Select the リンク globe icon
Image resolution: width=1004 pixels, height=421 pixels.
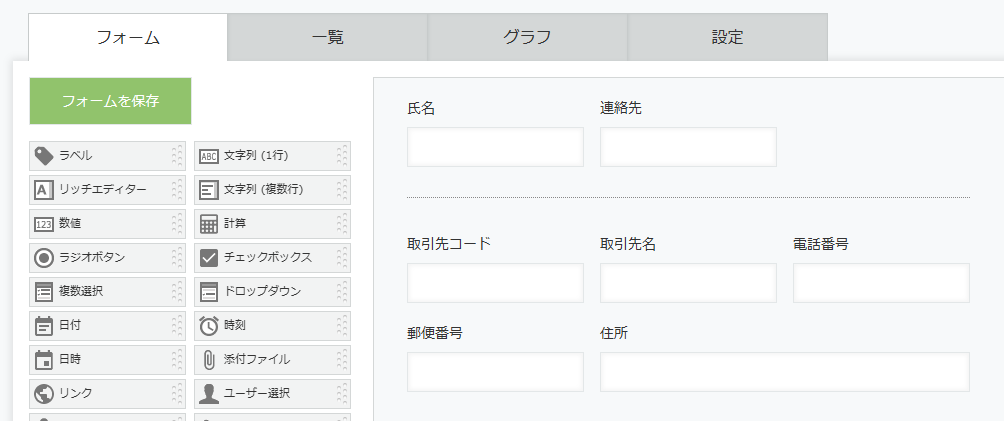pos(44,393)
